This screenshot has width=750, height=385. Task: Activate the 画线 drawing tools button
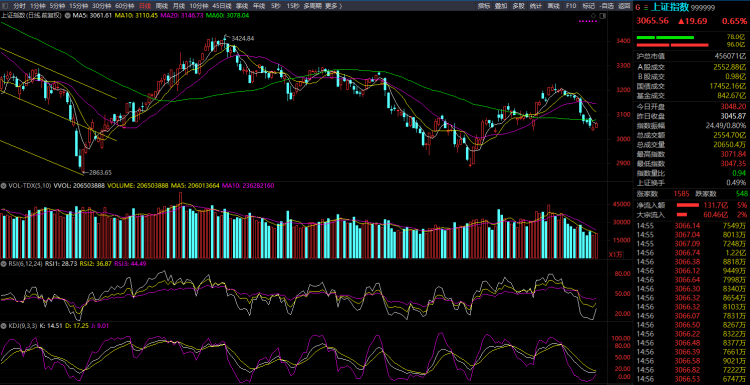click(x=553, y=6)
